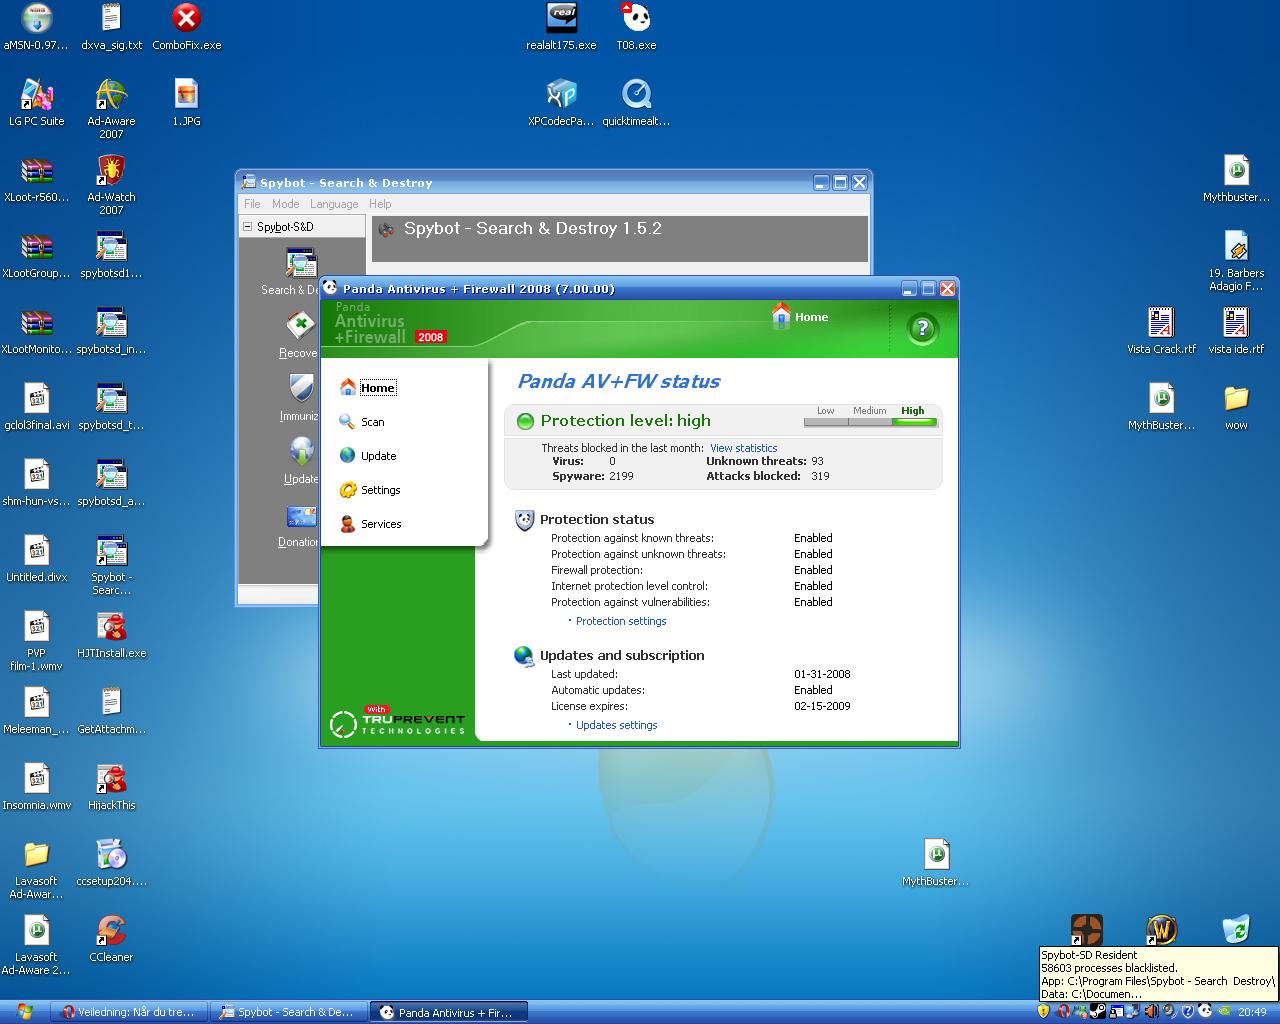Click license expiry date 02-15-2009
Viewport: 1280px width, 1024px height.
822,706
